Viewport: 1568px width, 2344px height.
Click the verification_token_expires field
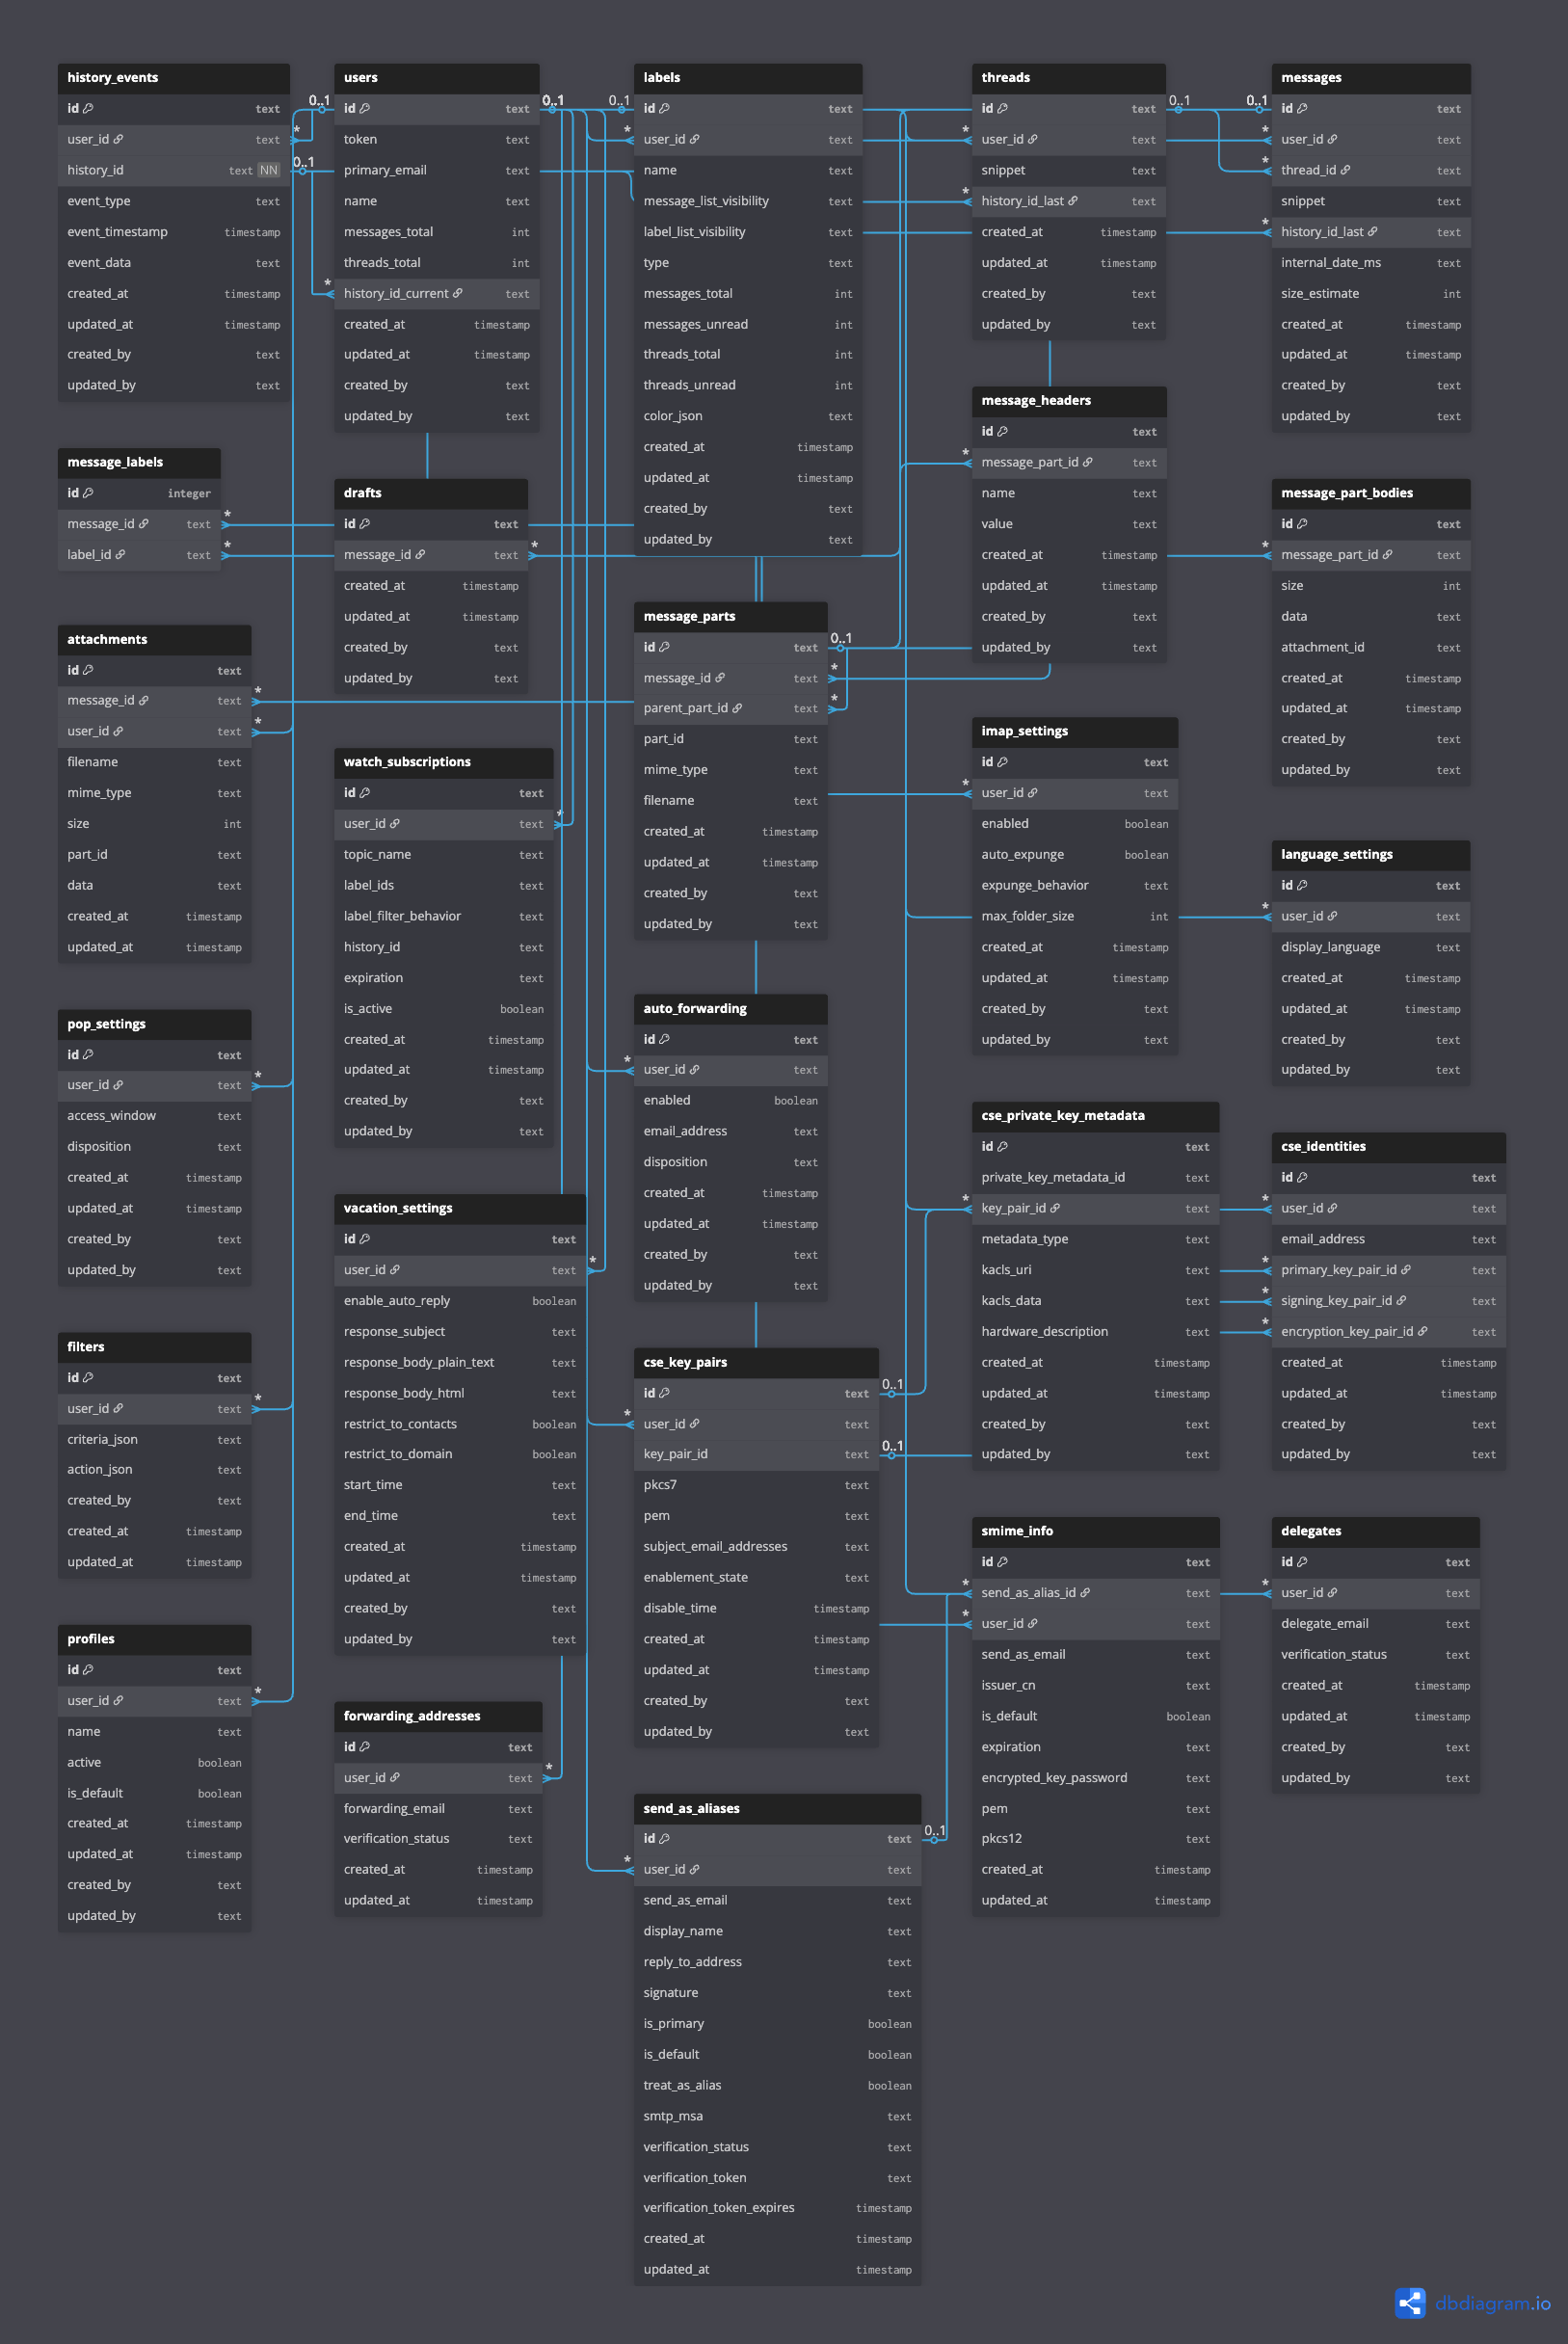(778, 2208)
